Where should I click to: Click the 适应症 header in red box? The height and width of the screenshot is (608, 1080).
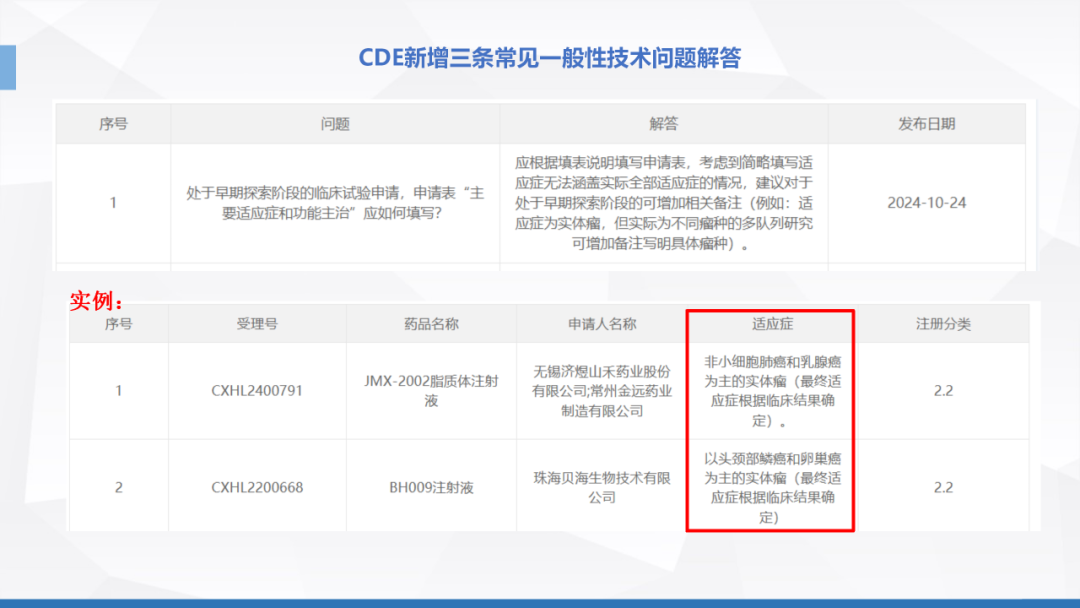click(x=772, y=324)
